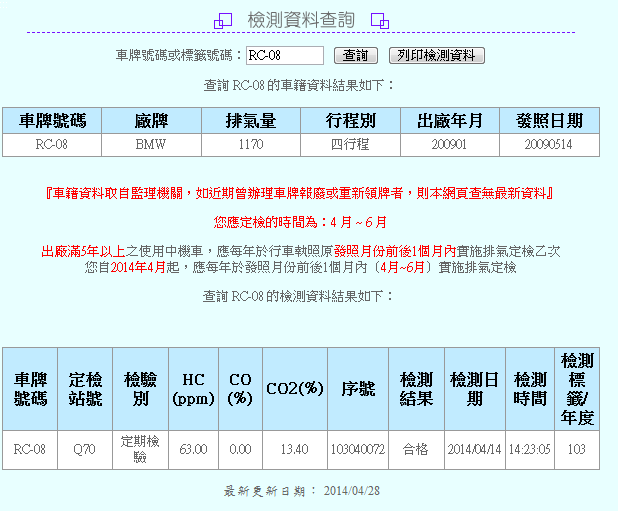618x511 pixels.
Task: Click the 2014/04/14 inspection date cell
Action: pos(475,450)
